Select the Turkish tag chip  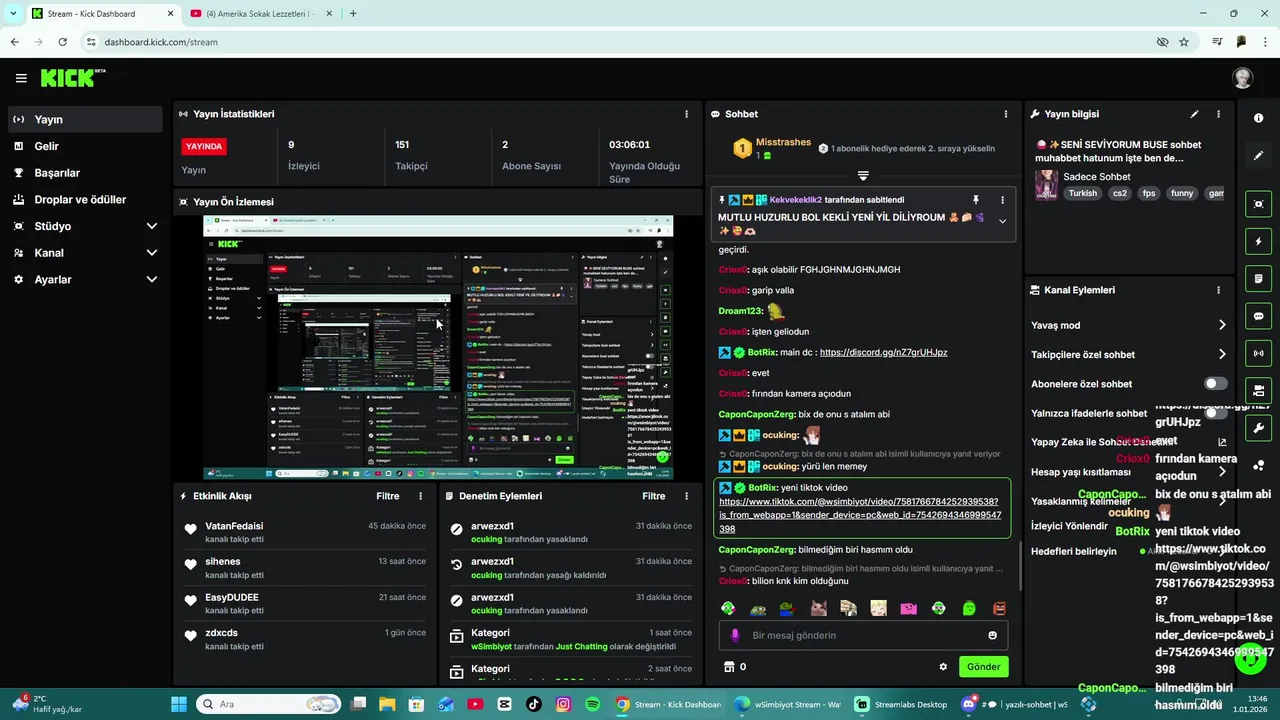(1082, 193)
